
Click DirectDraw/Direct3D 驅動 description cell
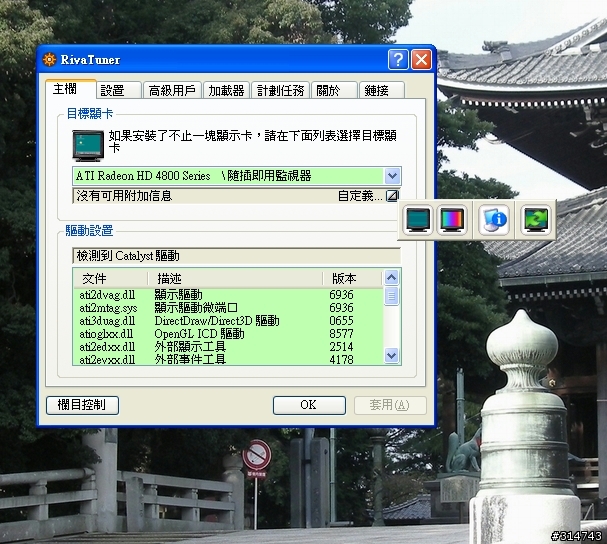click(217, 321)
